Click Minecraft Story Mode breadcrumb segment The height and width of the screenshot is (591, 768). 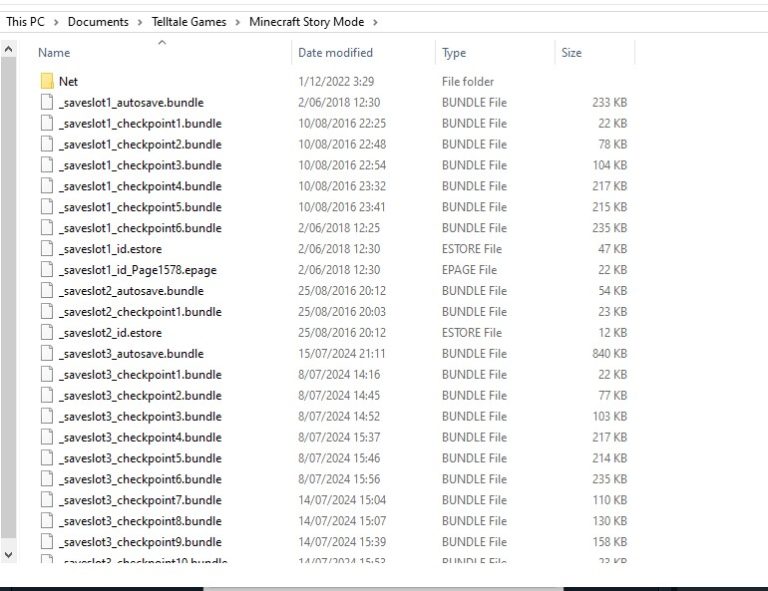point(307,22)
